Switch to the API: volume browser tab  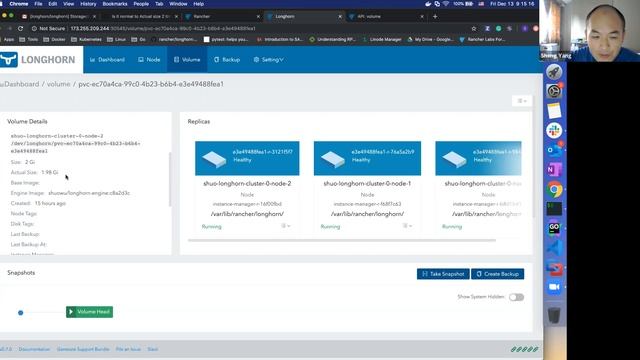(x=387, y=16)
